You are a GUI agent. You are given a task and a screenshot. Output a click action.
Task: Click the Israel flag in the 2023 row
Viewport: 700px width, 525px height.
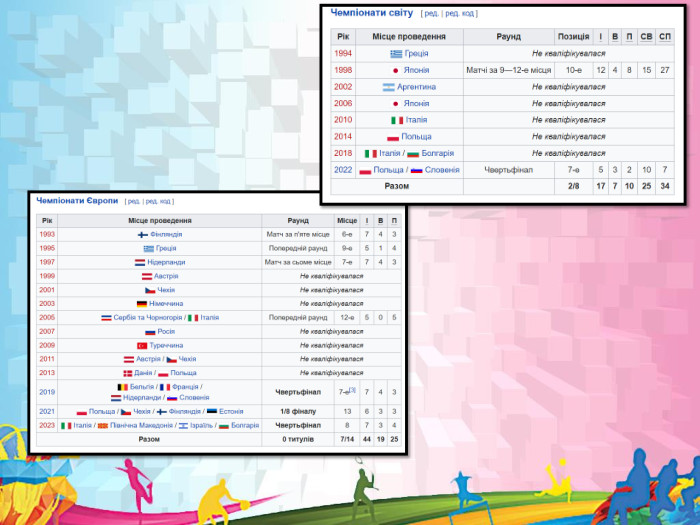click(x=182, y=425)
